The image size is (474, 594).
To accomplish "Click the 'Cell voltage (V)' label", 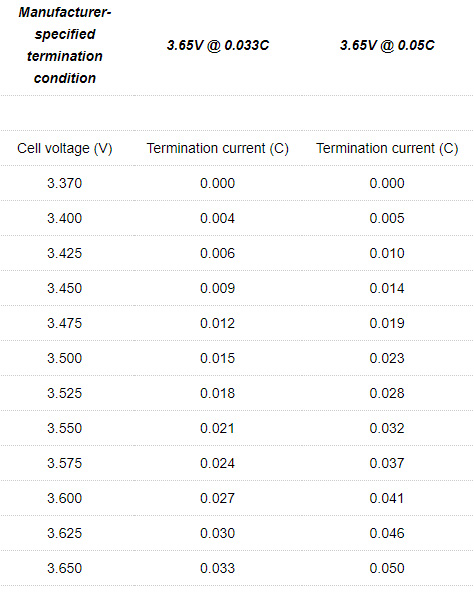I will click(65, 148).
